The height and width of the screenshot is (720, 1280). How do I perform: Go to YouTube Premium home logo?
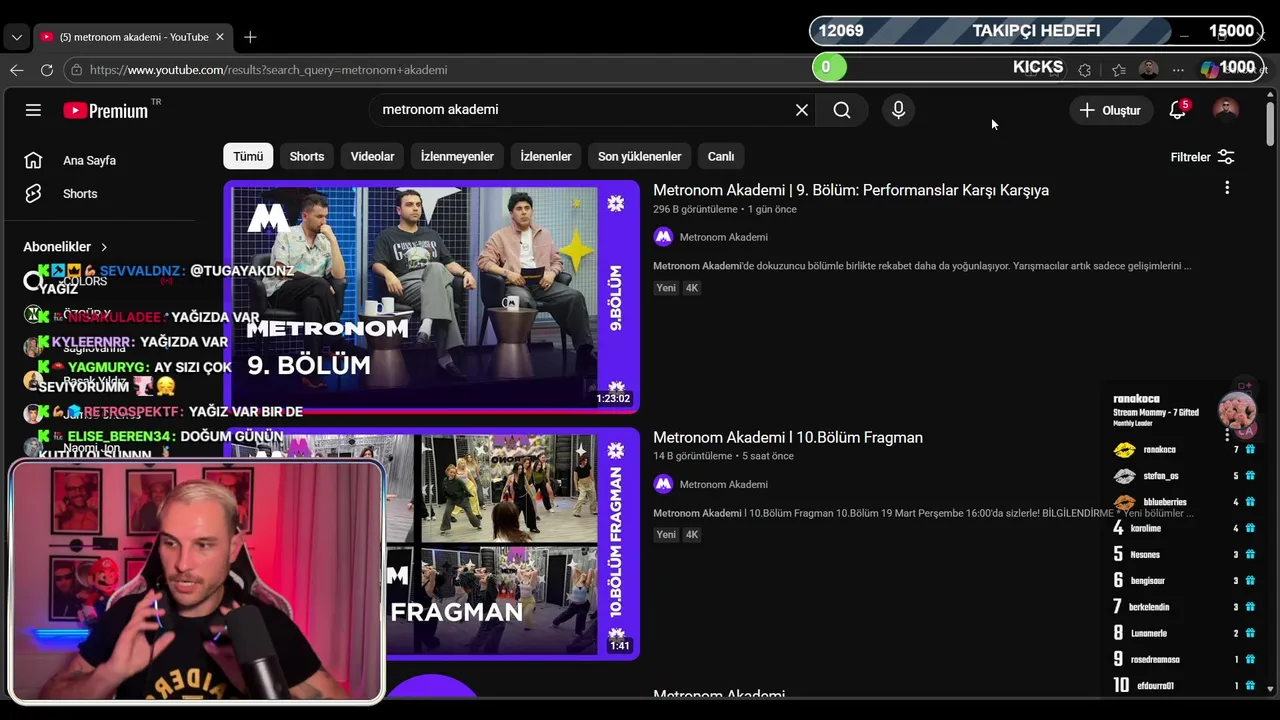pyautogui.click(x=105, y=110)
